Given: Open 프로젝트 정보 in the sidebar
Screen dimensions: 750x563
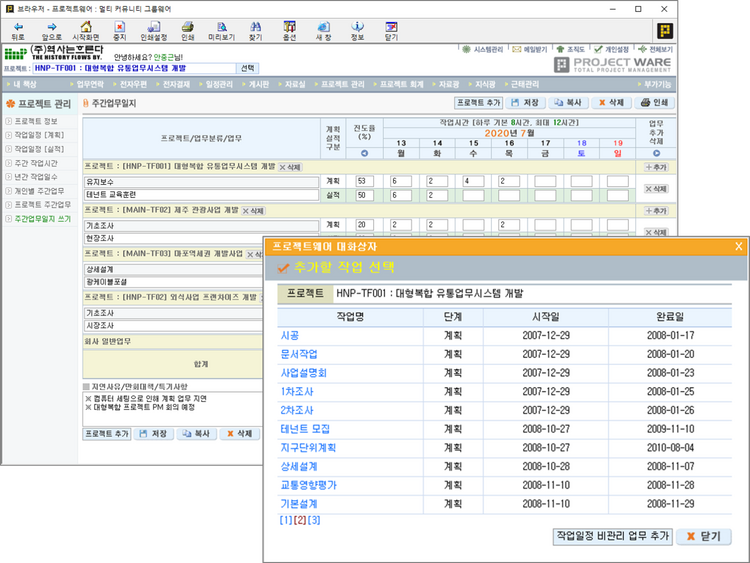Looking at the screenshot, I should pos(36,121).
